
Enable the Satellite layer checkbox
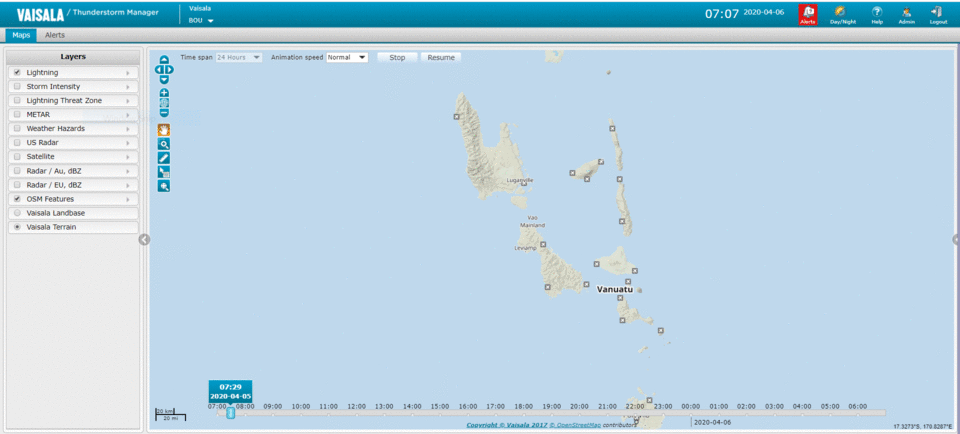tap(17, 157)
